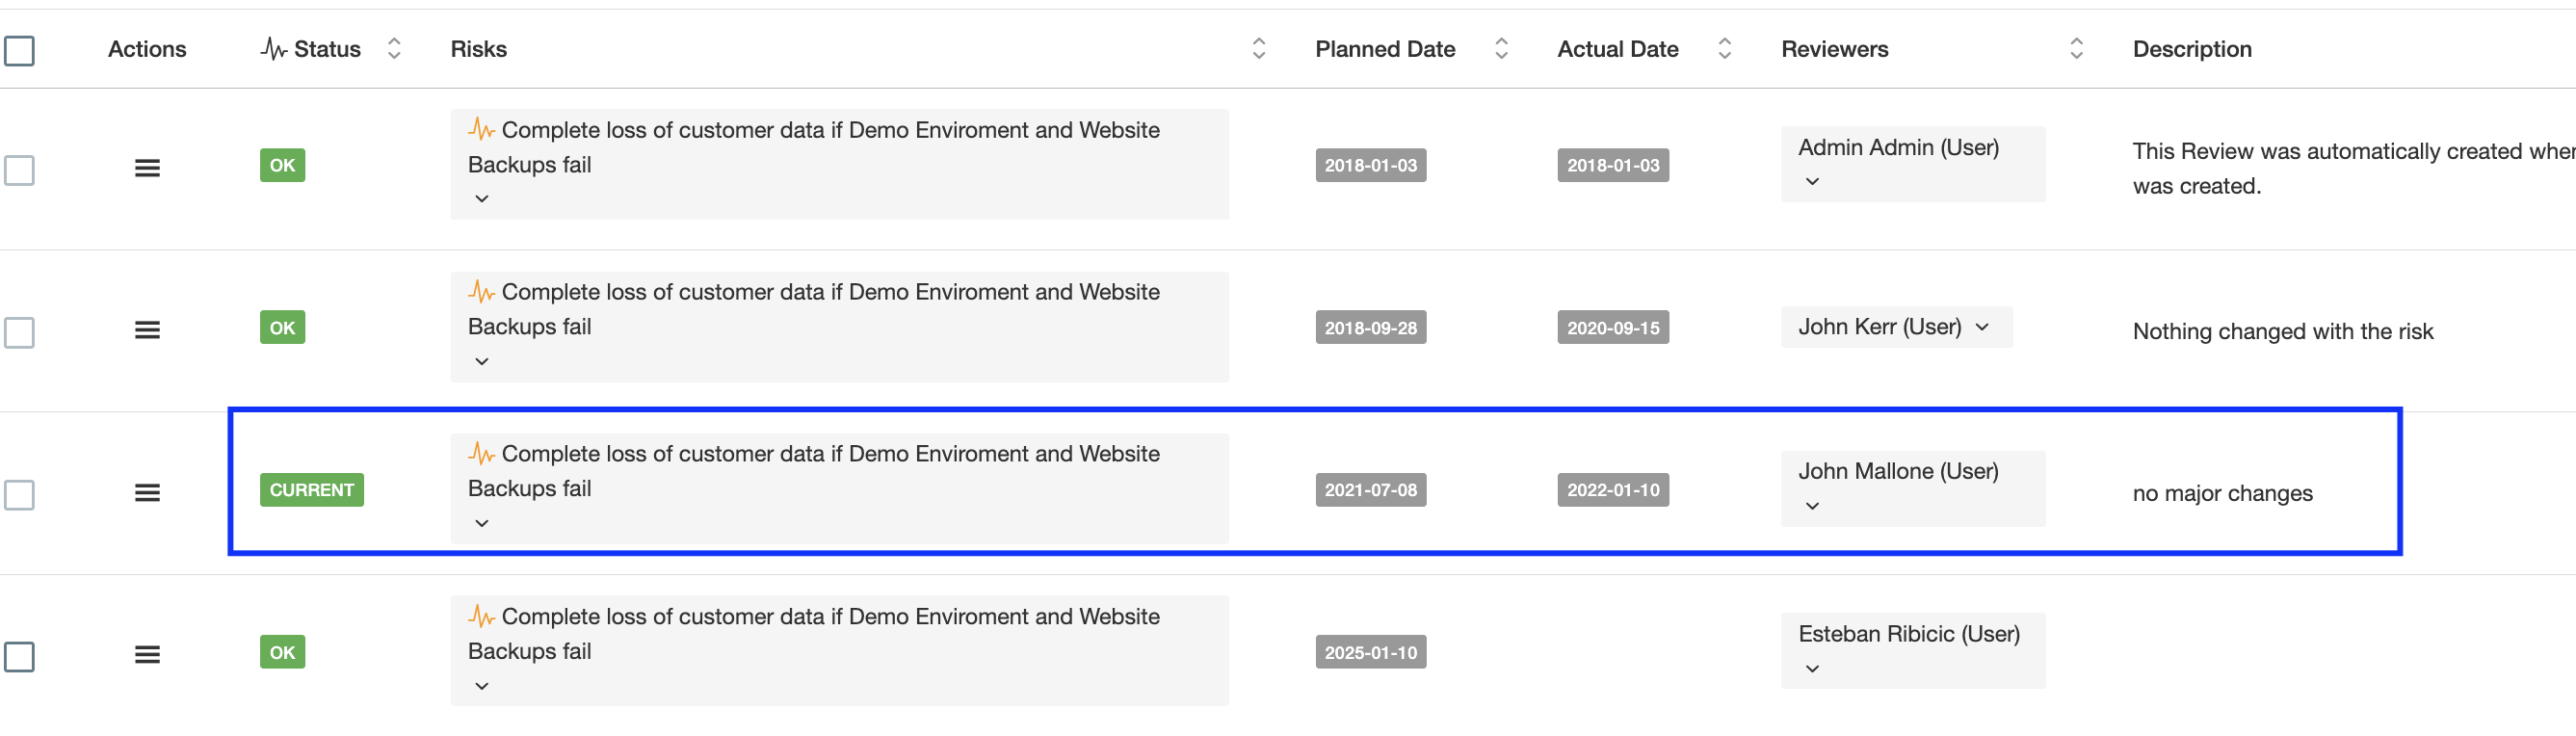Sort table by Status column arrows

coord(394,49)
